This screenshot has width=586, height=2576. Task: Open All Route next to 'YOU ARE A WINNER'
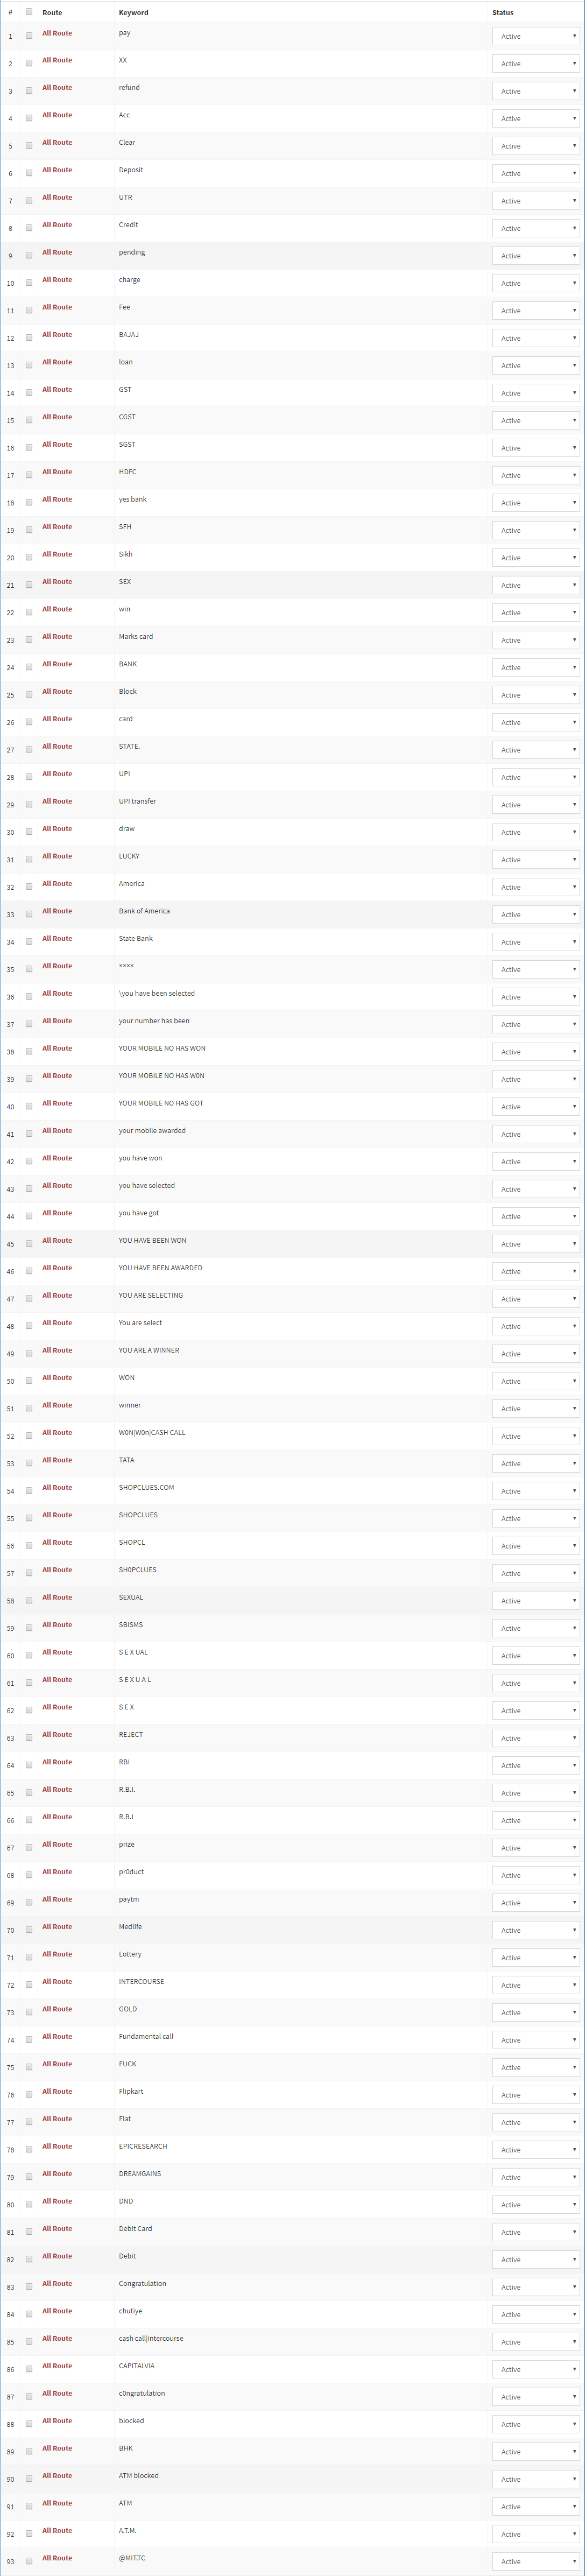(57, 1350)
